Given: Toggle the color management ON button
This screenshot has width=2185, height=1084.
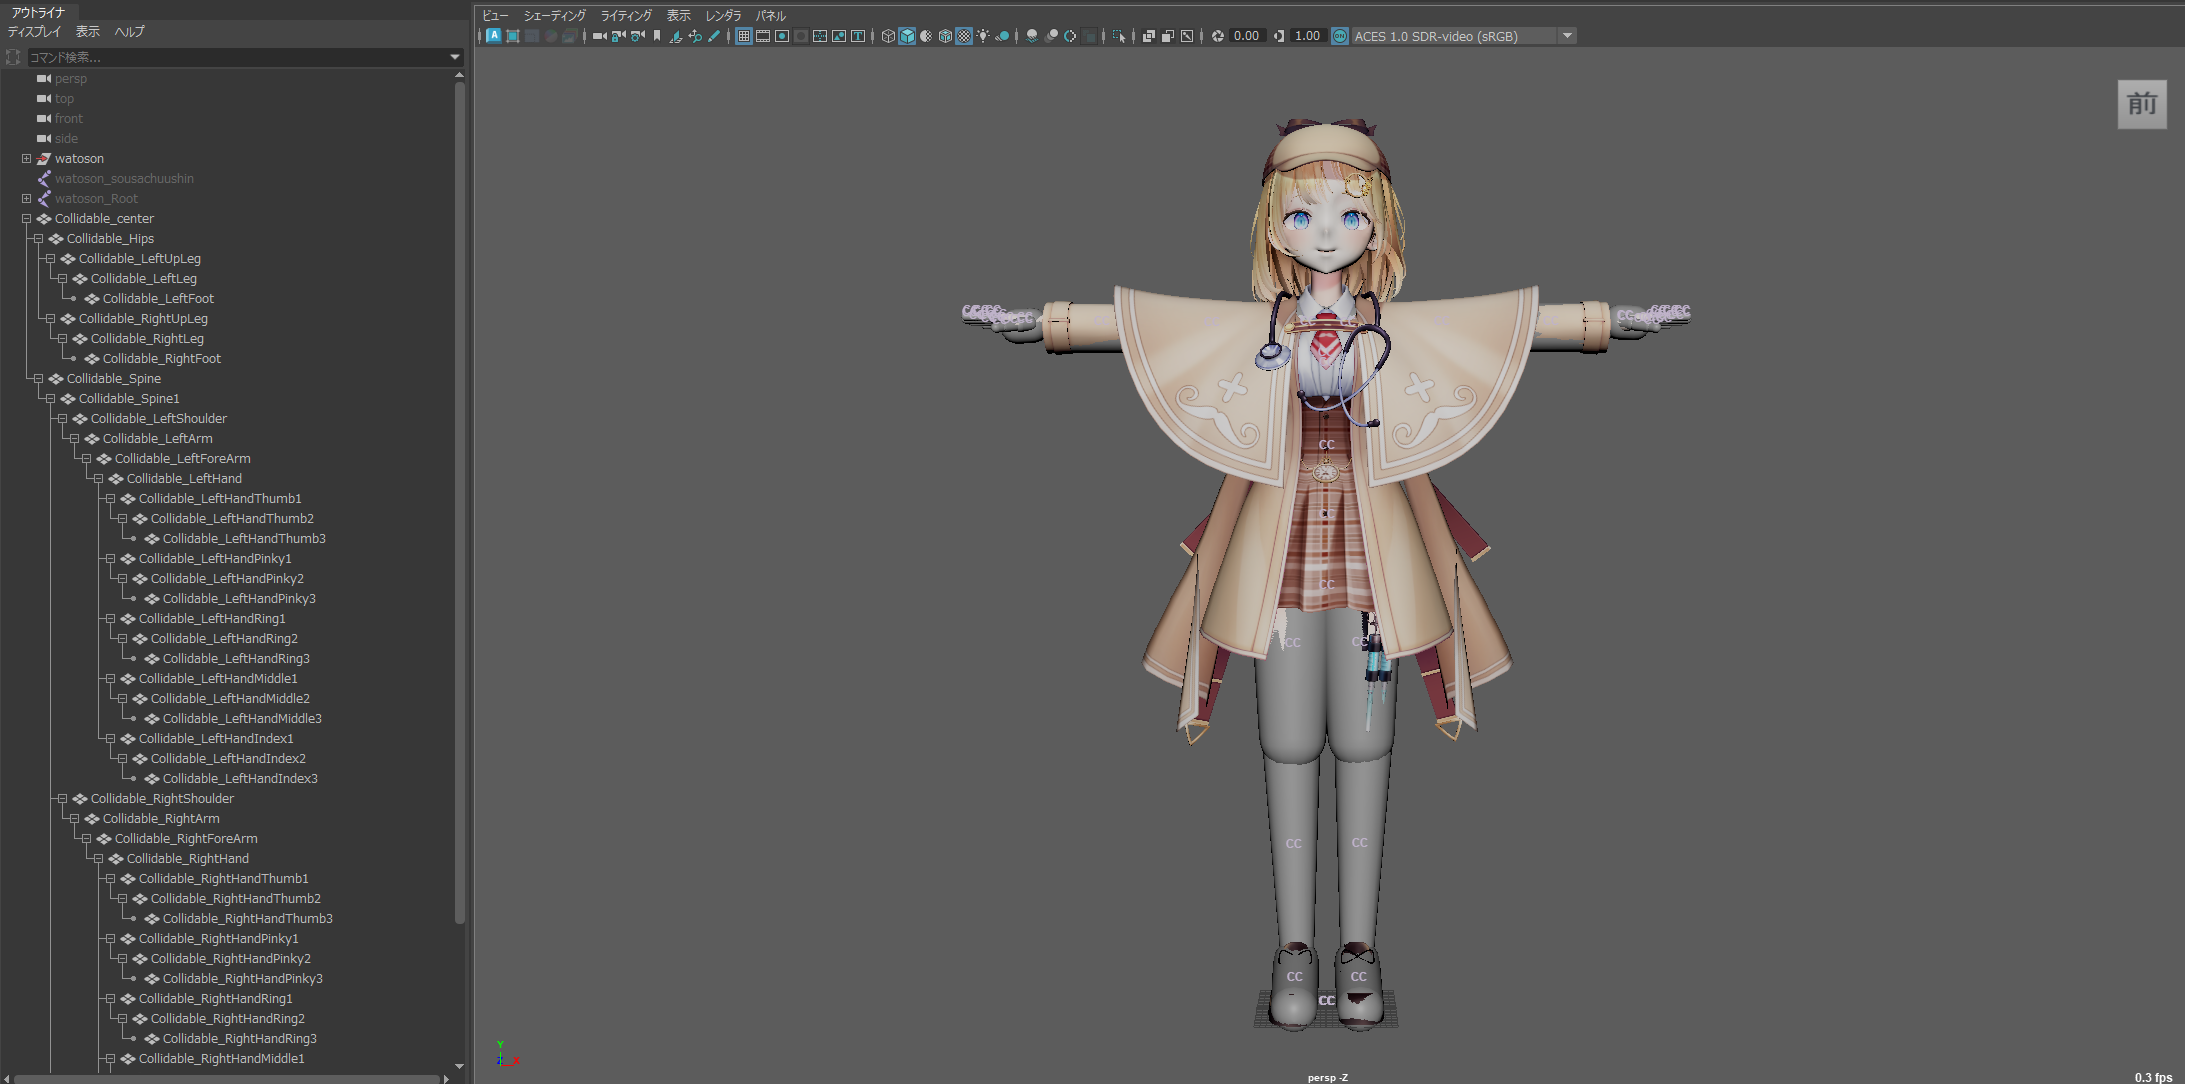Looking at the screenshot, I should [1340, 36].
